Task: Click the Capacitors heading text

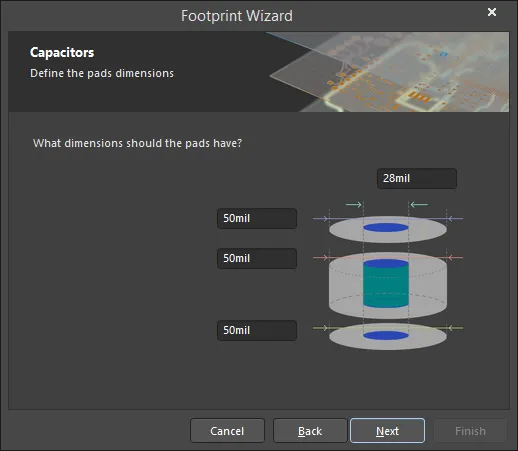Action: pos(62,53)
